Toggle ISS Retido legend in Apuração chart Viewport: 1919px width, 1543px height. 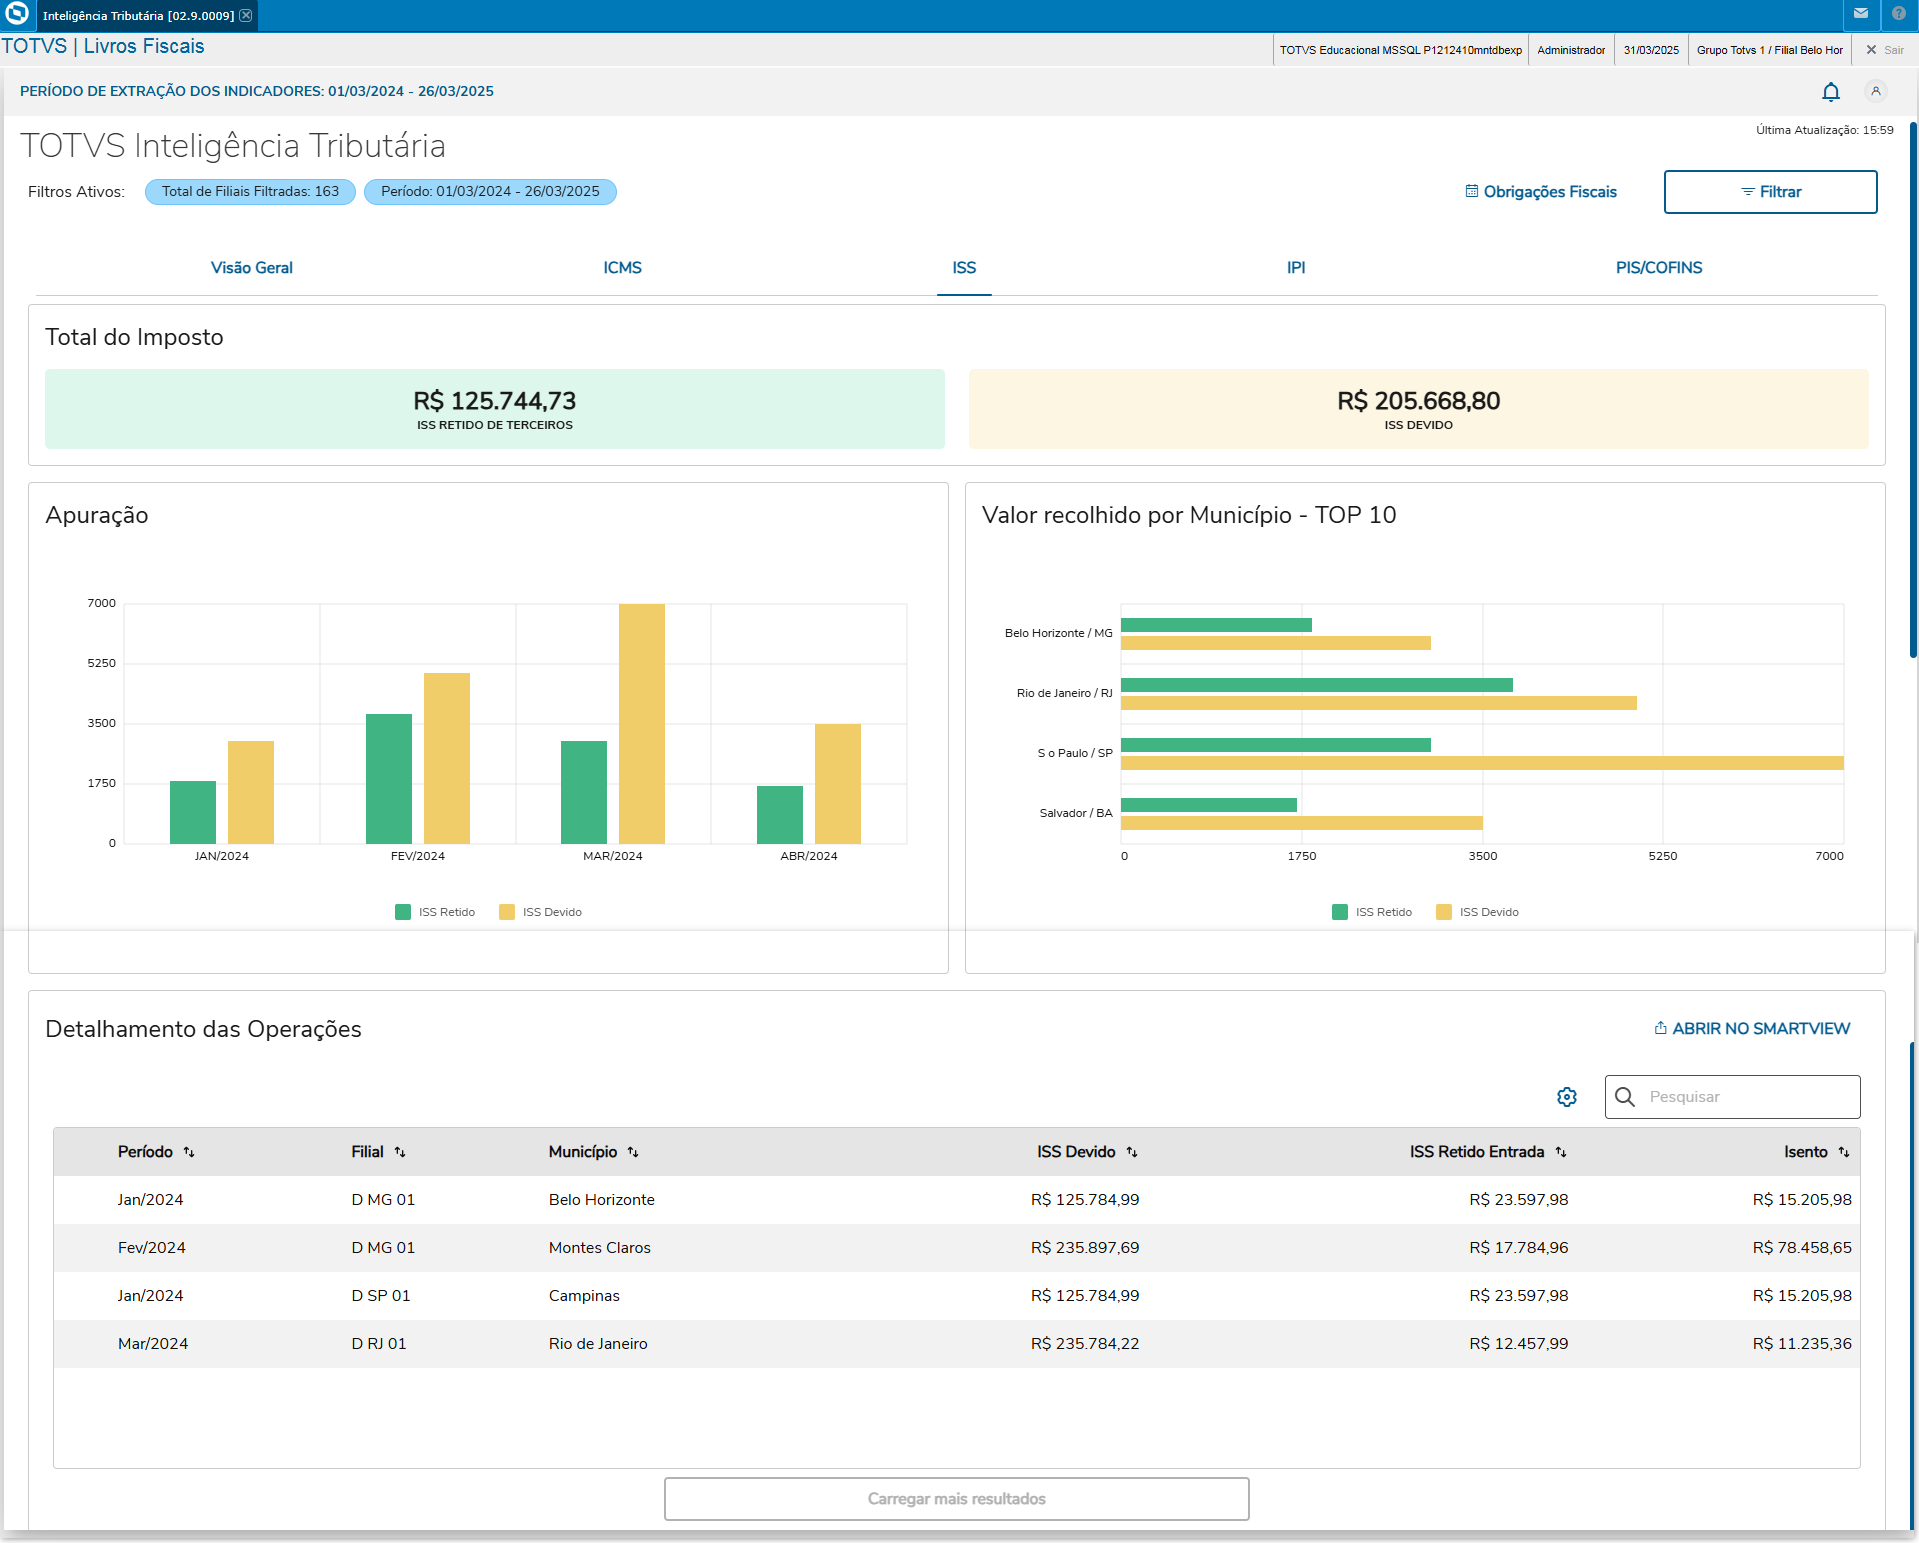coord(435,912)
